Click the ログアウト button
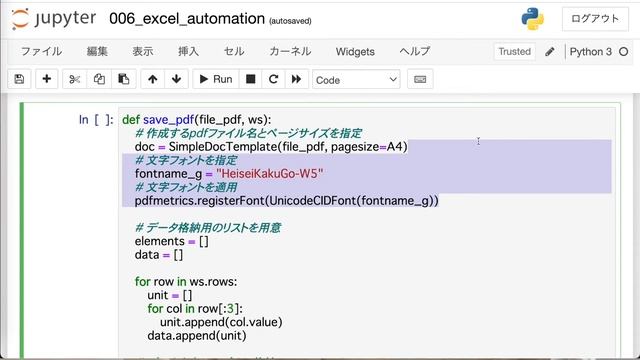This screenshot has height=360, width=640. click(x=595, y=19)
